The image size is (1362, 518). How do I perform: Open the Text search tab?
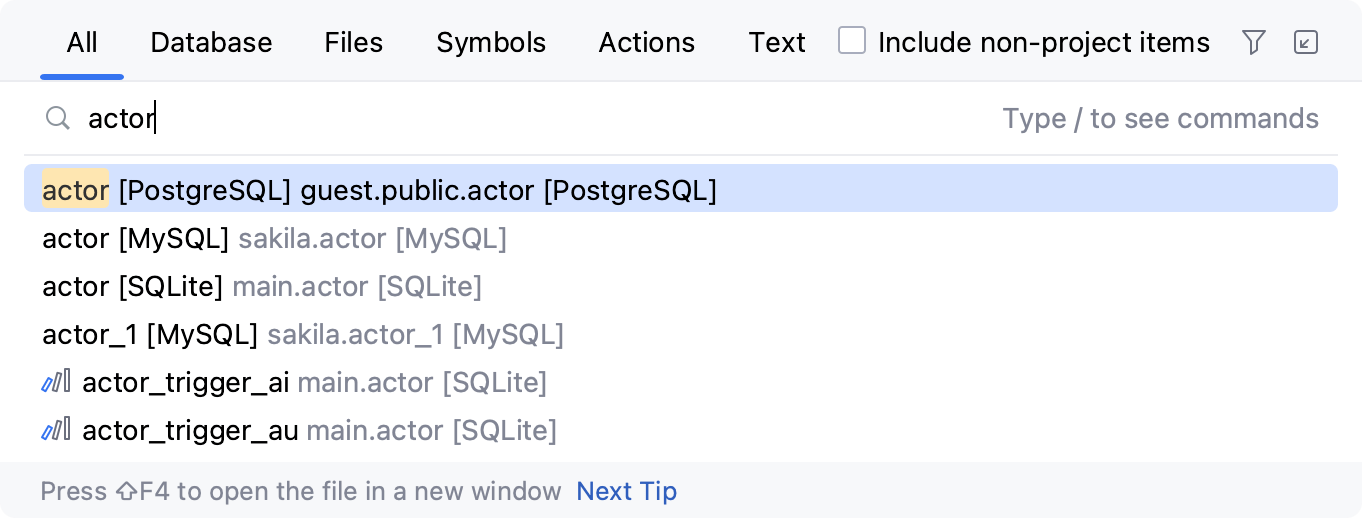click(x=777, y=43)
